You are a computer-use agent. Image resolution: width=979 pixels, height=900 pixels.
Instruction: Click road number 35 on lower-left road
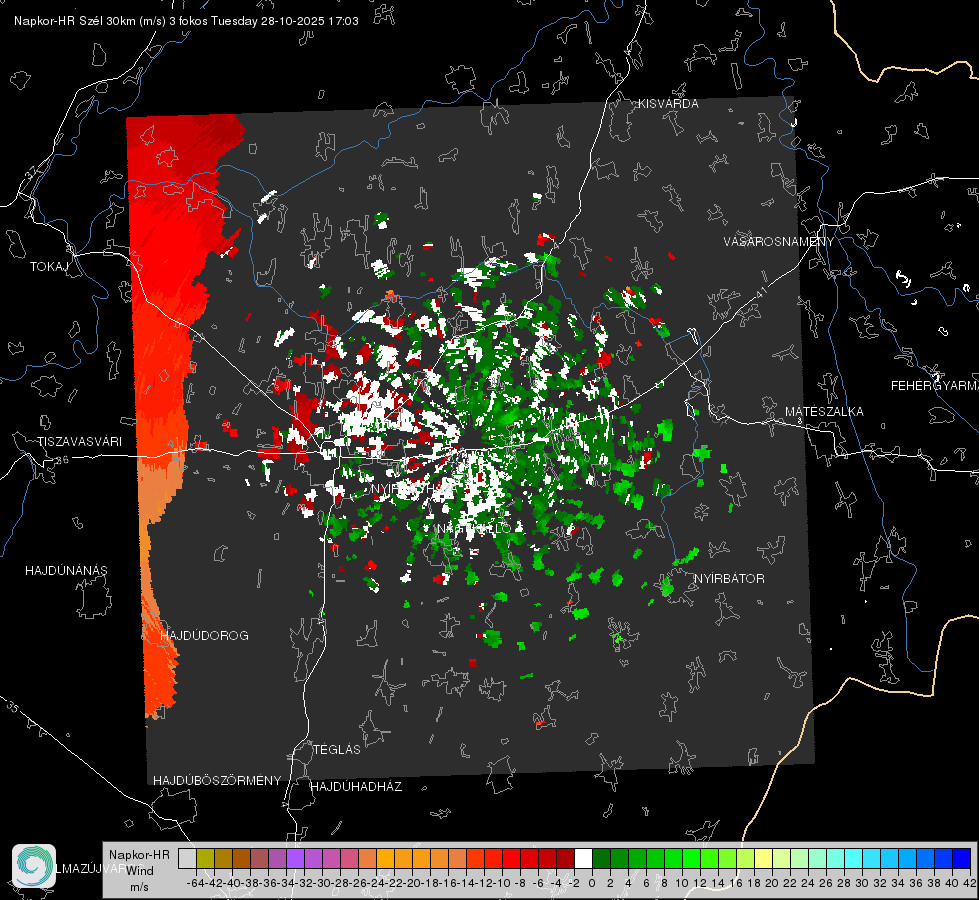(x=12, y=706)
